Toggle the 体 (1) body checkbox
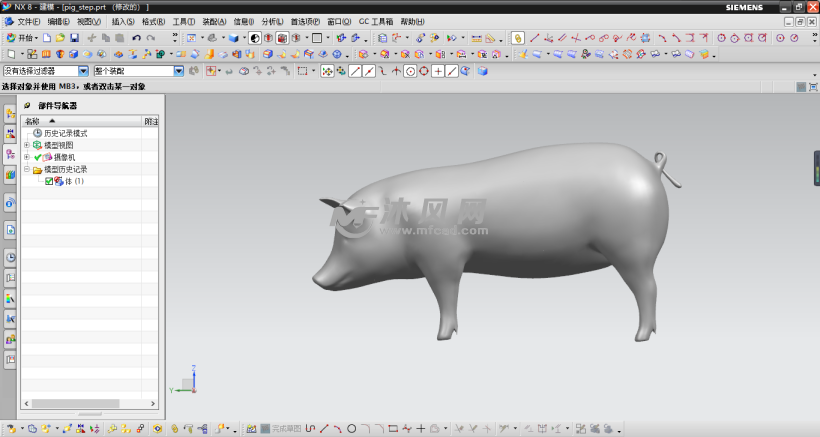This screenshot has height=437, width=820. point(49,181)
